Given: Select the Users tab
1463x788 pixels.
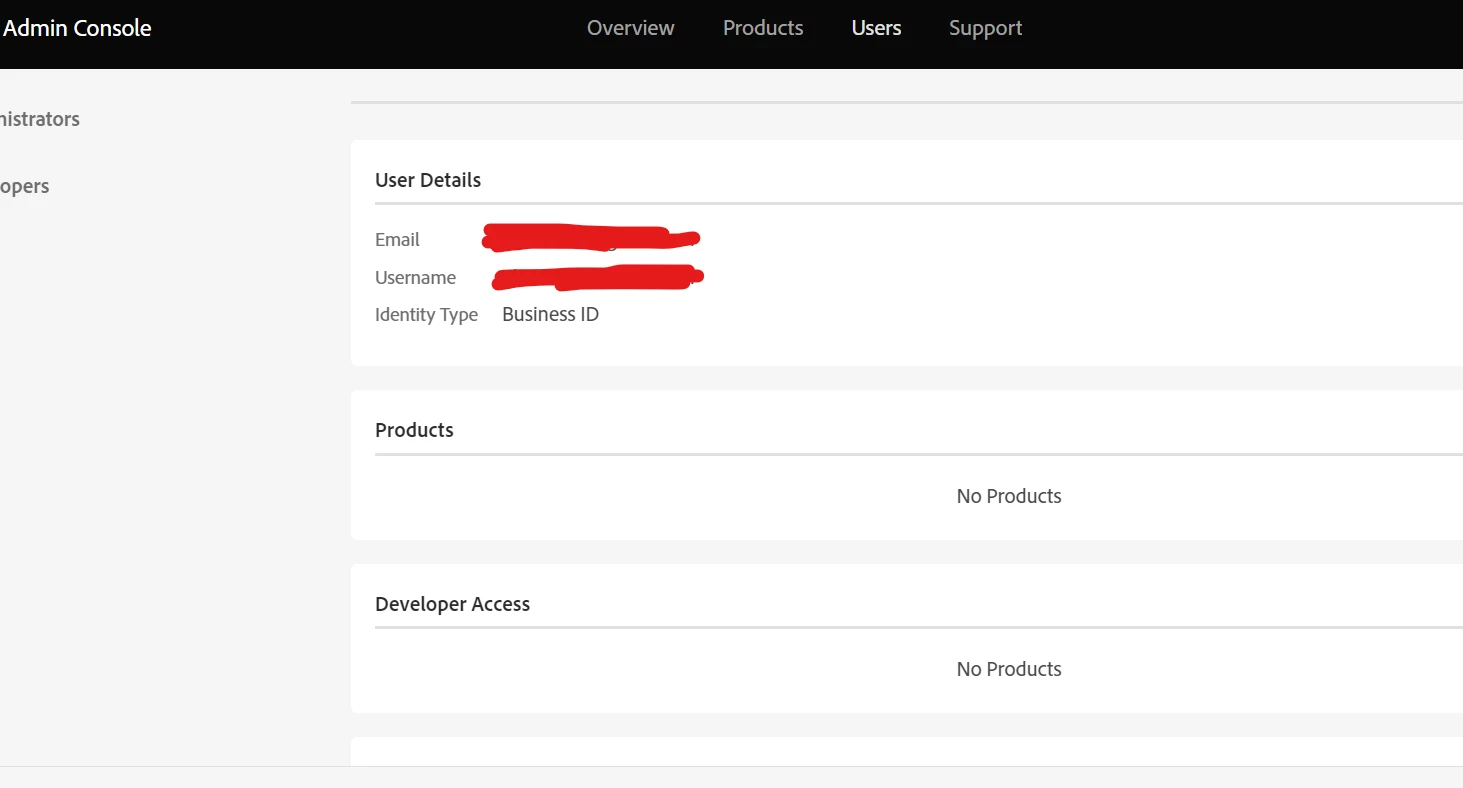Looking at the screenshot, I should [876, 28].
